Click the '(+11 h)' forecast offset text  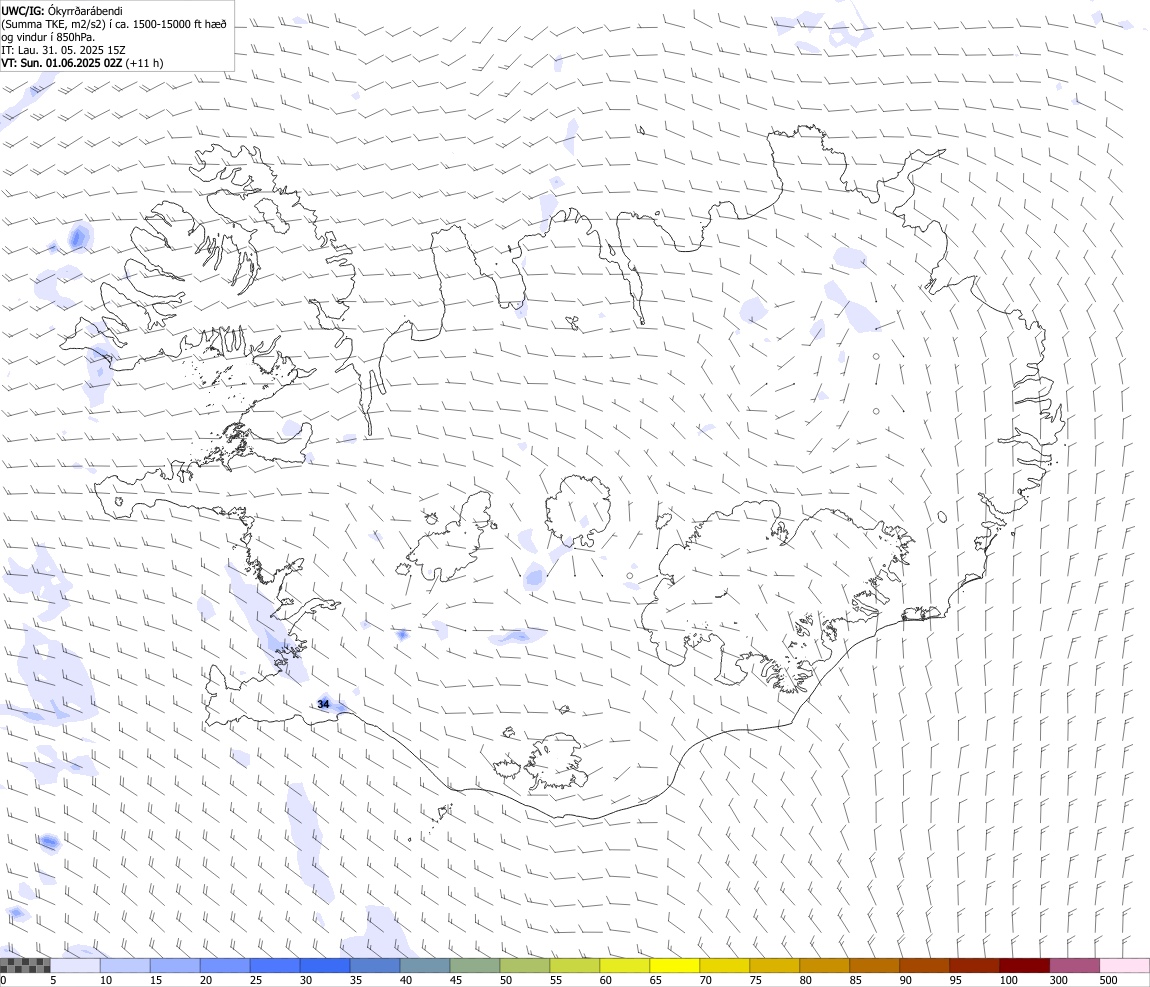point(144,63)
